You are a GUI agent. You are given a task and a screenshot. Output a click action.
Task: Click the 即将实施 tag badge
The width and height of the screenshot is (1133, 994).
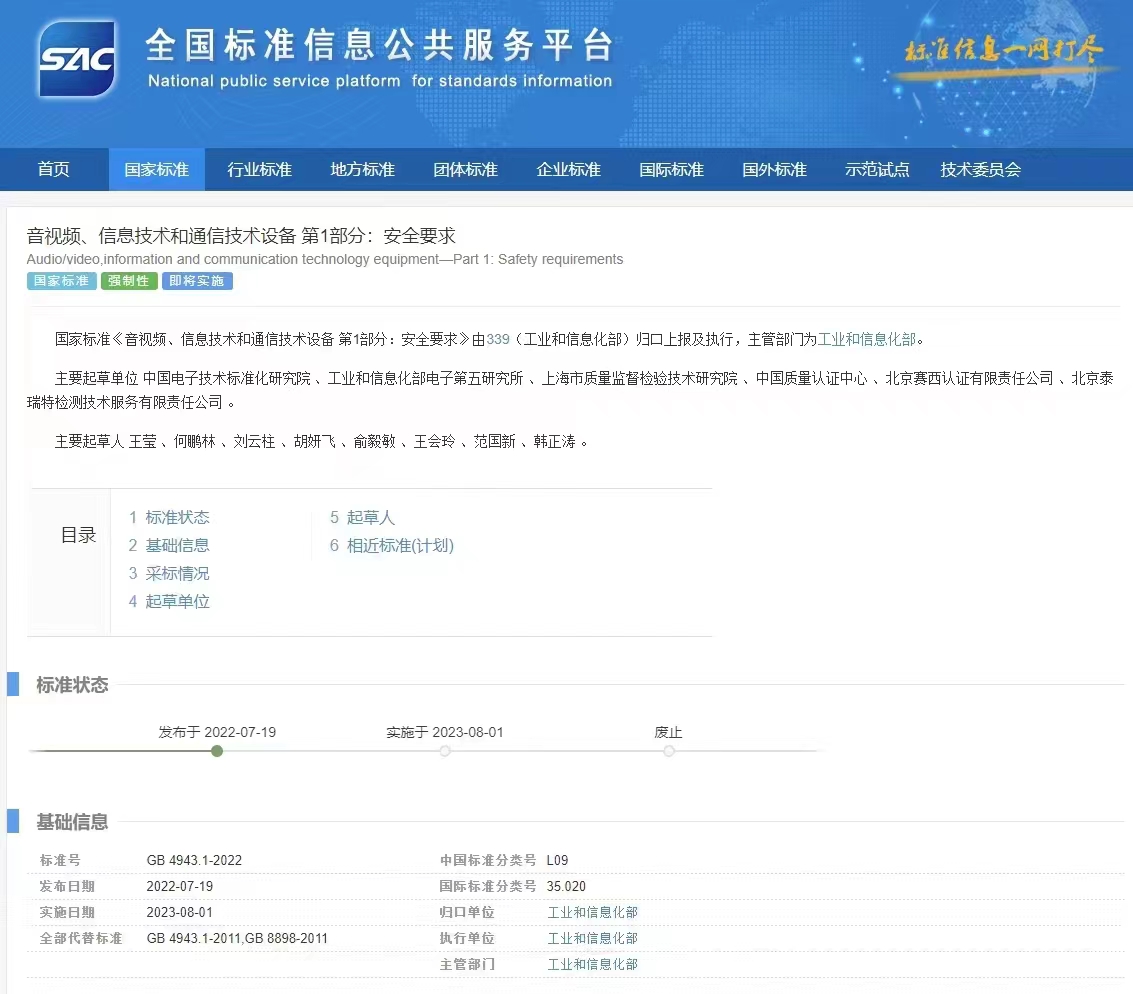(196, 281)
